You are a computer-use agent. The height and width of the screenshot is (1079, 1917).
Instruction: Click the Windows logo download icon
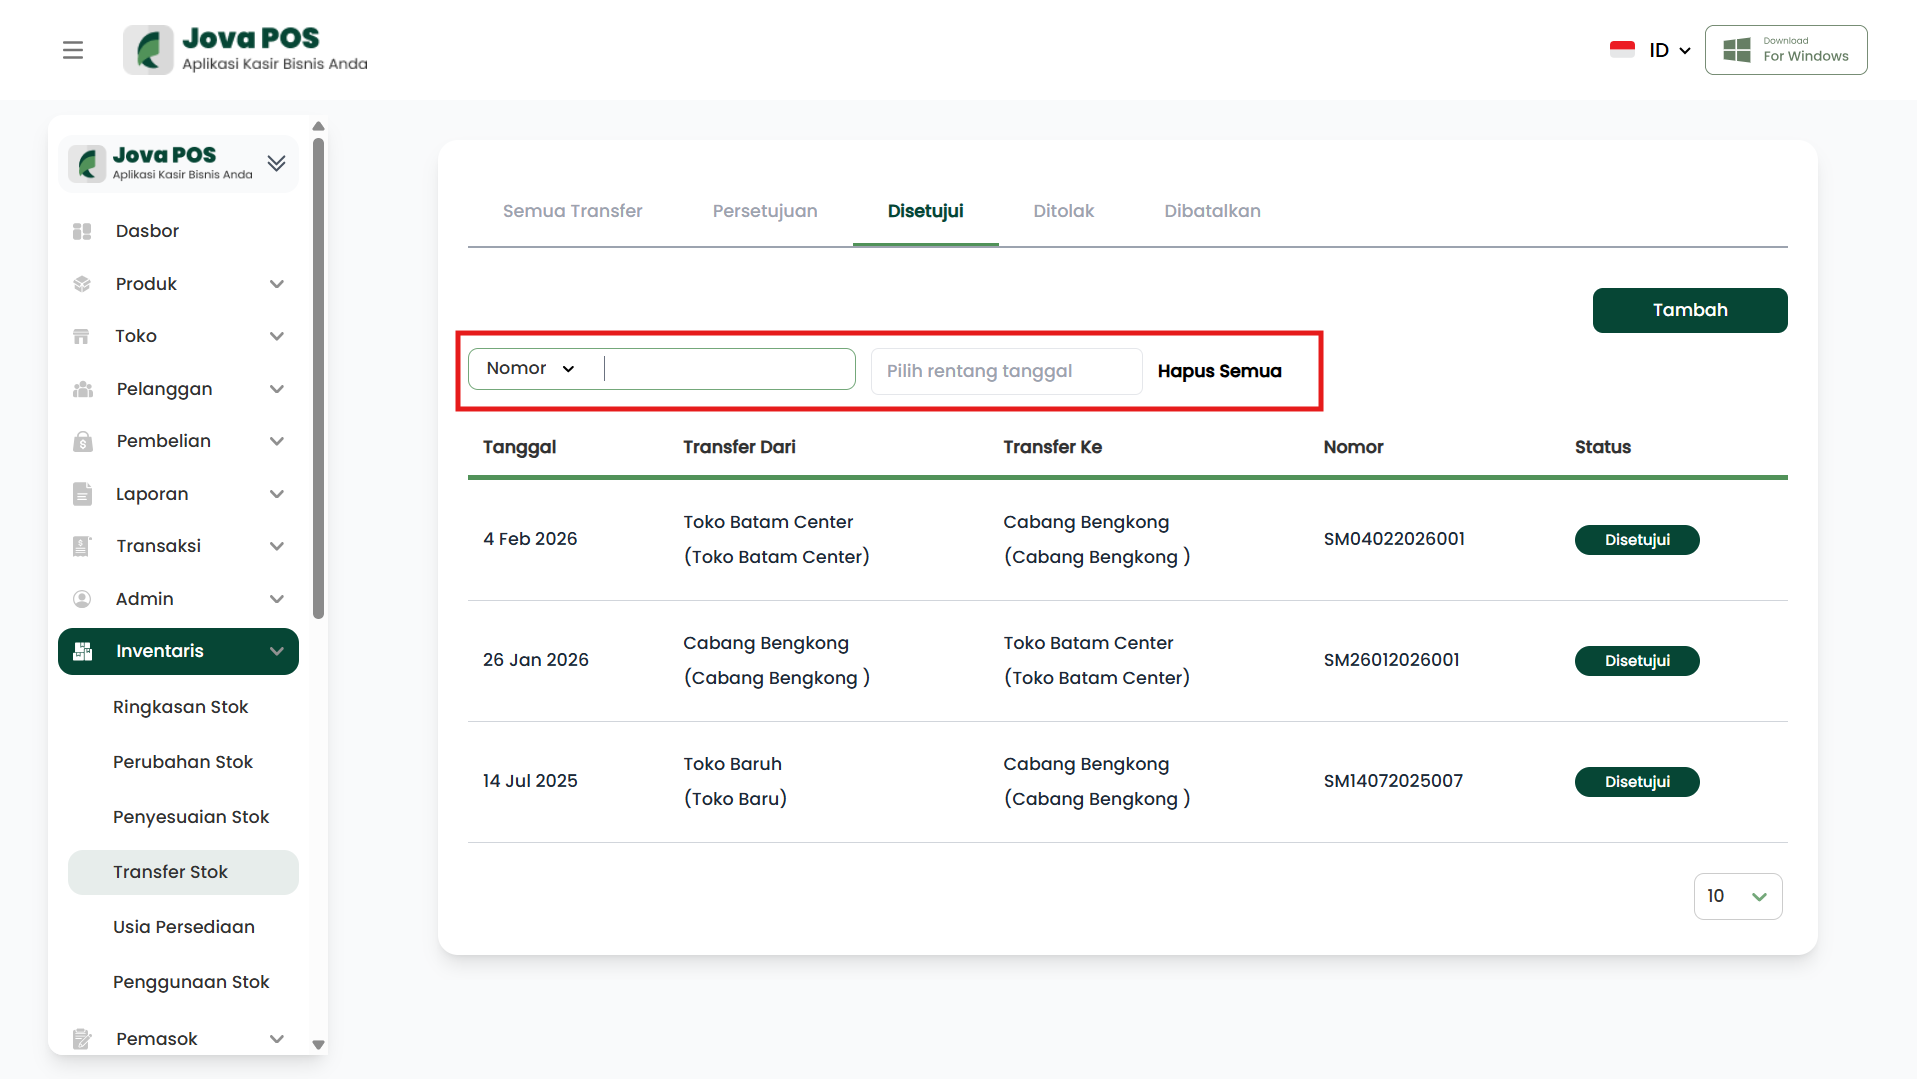pos(1737,50)
